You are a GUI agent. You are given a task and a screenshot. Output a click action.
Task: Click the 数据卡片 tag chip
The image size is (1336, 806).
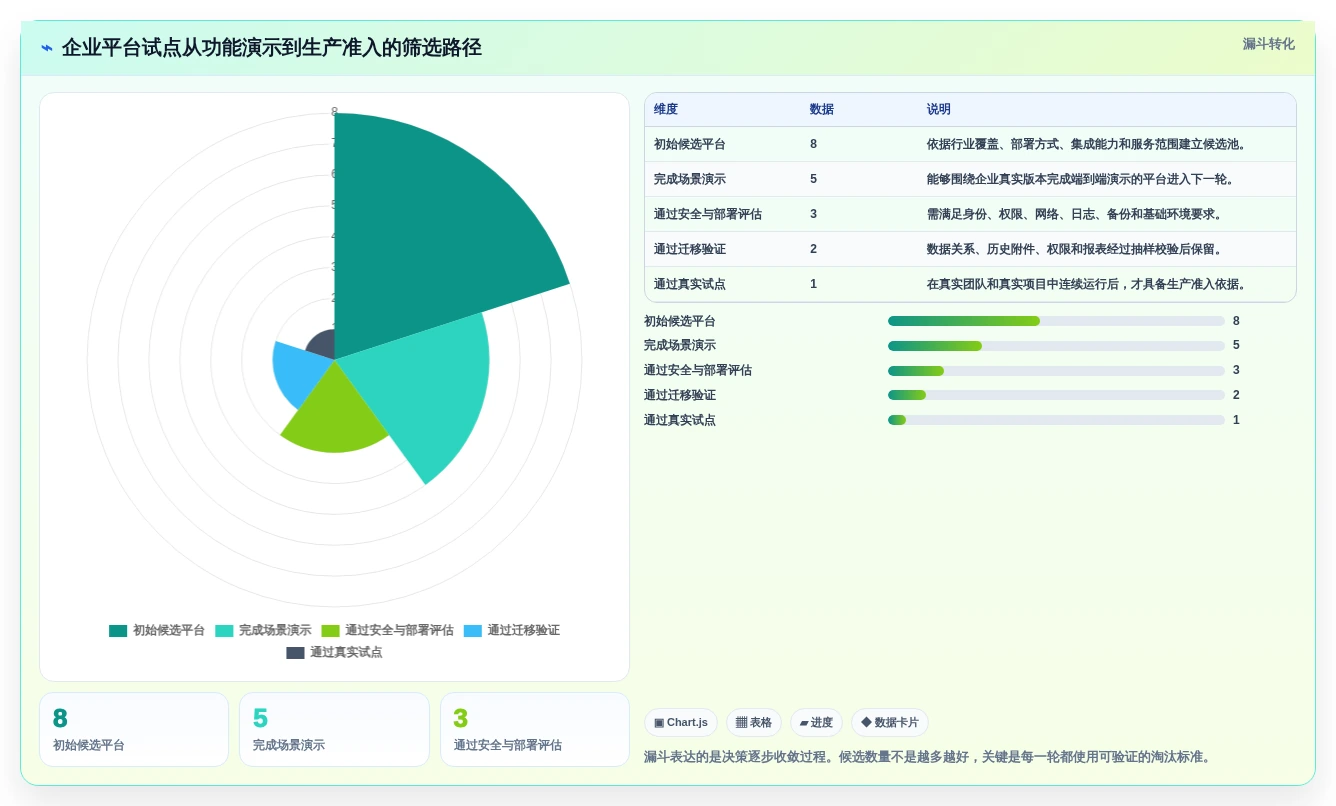tap(890, 723)
